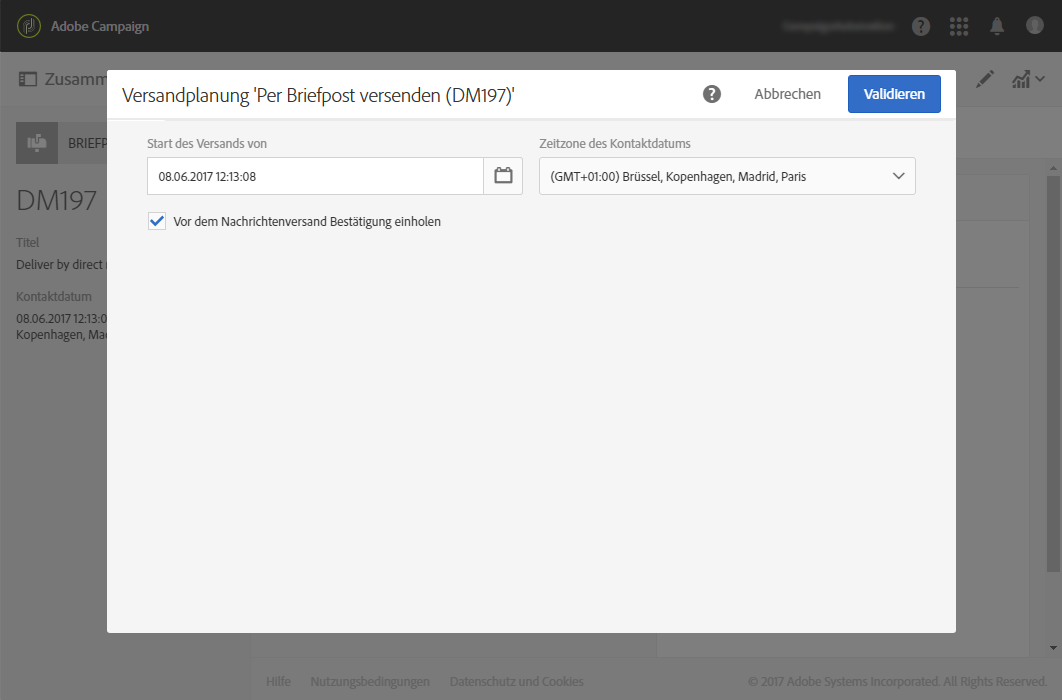Image resolution: width=1062 pixels, height=700 pixels.
Task: Open the apps grid icon
Action: [x=958, y=26]
